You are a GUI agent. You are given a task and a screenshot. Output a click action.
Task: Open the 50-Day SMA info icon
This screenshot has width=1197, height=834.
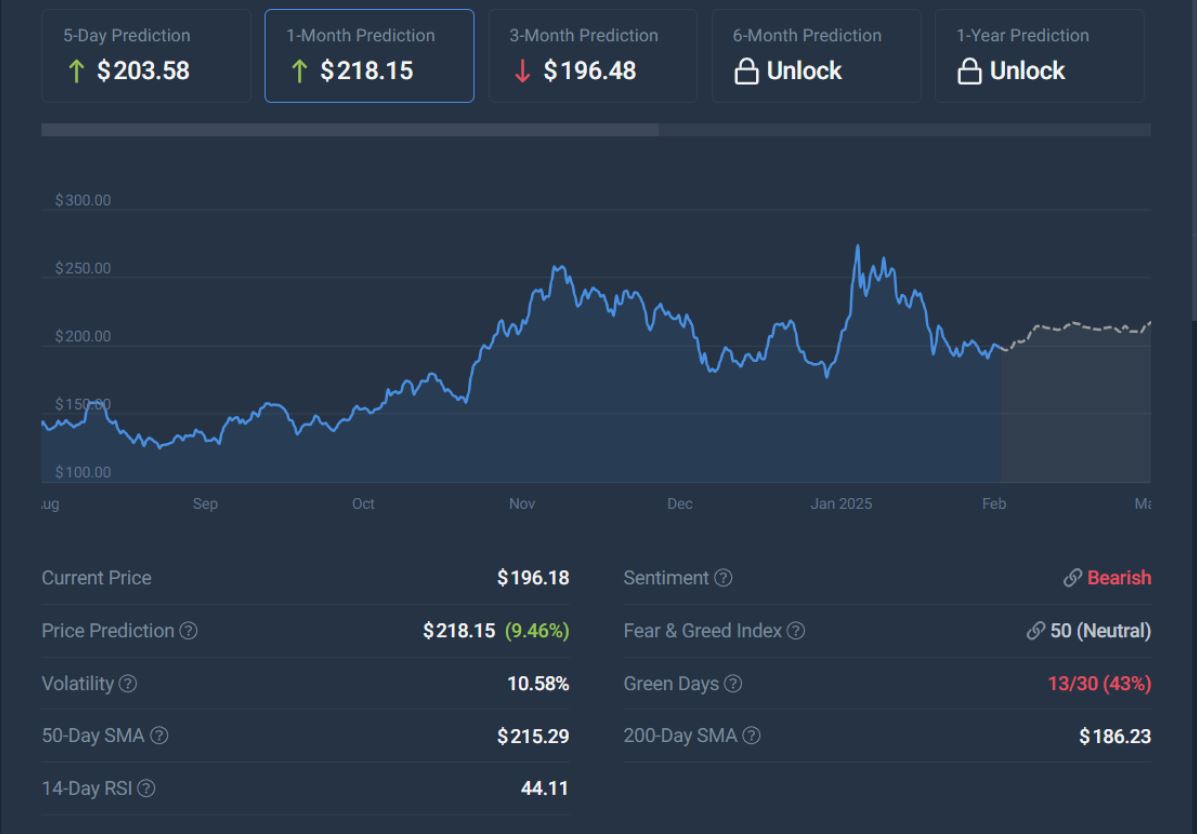pyautogui.click(x=159, y=736)
